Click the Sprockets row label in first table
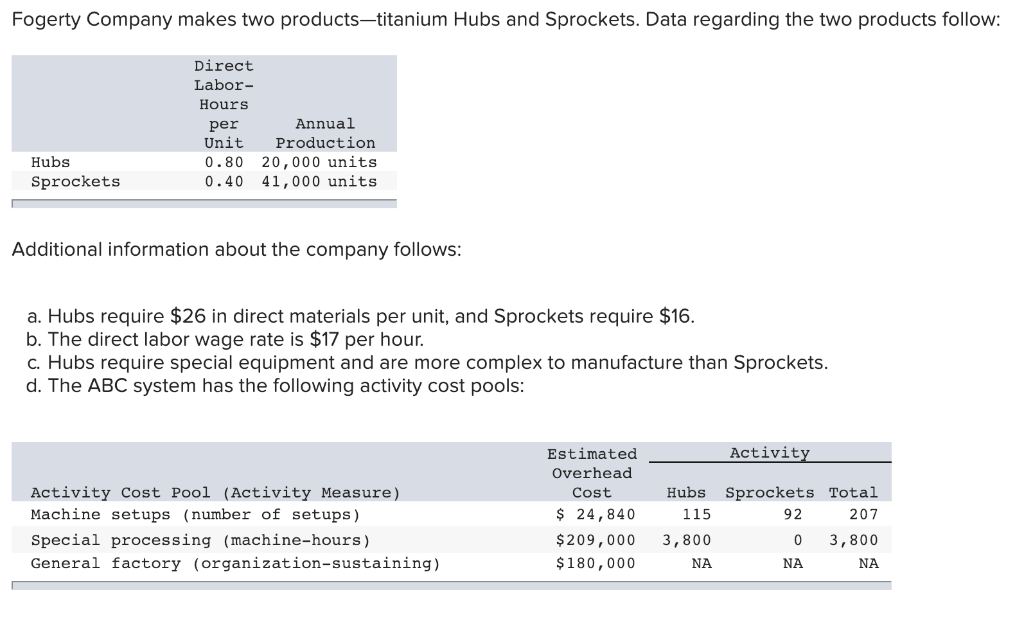The image size is (1024, 617). coord(75,181)
